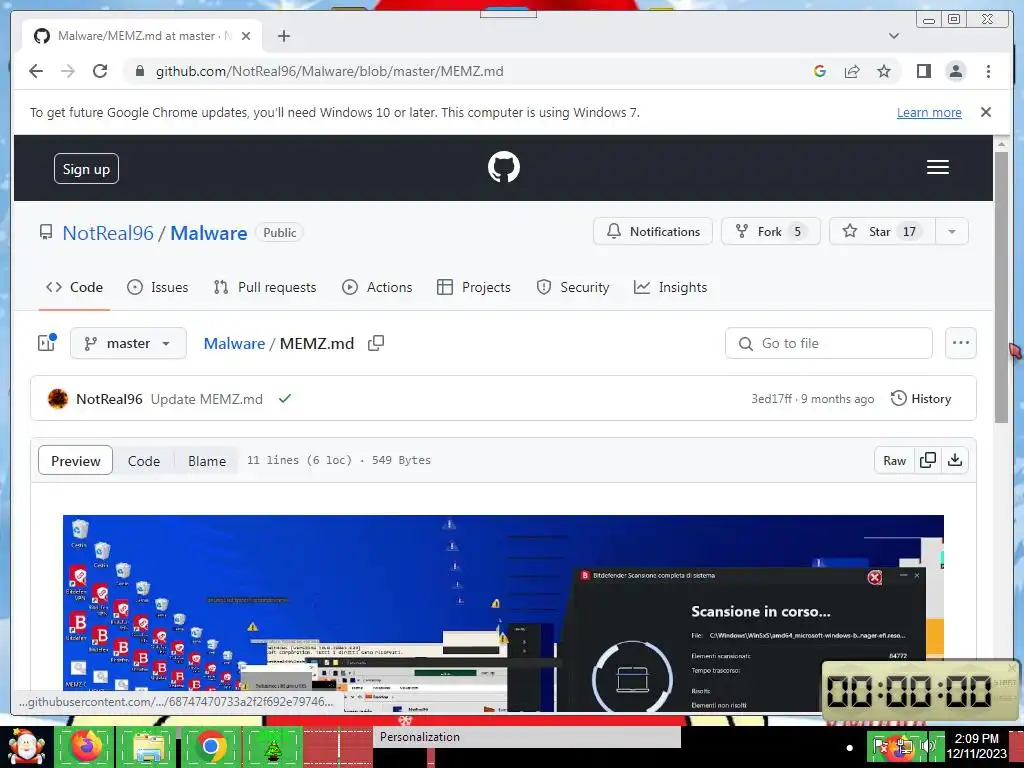Click the Google icon in address bar
Screen dimensions: 1024x768
[x=820, y=71]
